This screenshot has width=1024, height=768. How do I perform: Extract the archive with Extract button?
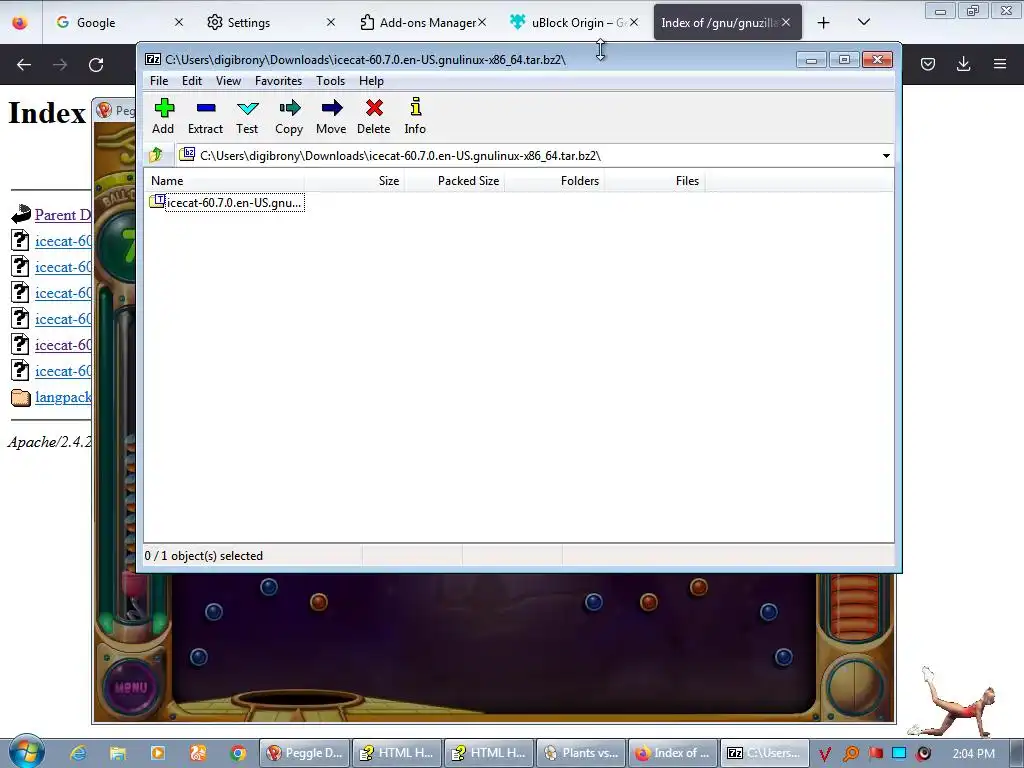pos(206,116)
